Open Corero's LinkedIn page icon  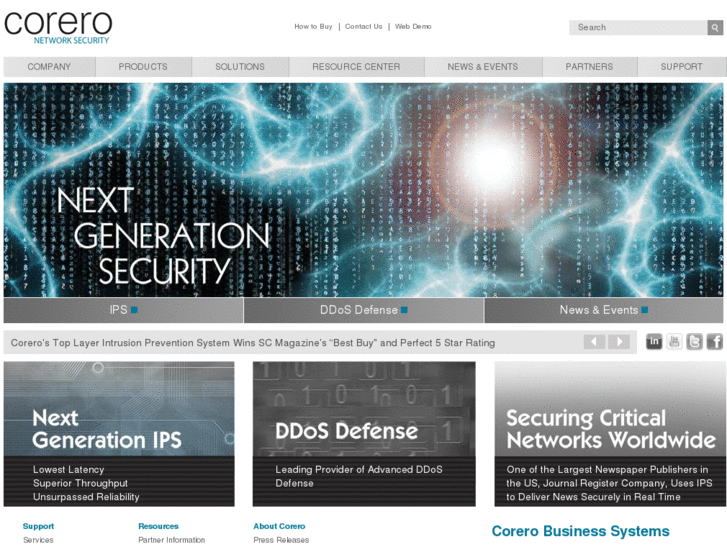pyautogui.click(x=654, y=342)
